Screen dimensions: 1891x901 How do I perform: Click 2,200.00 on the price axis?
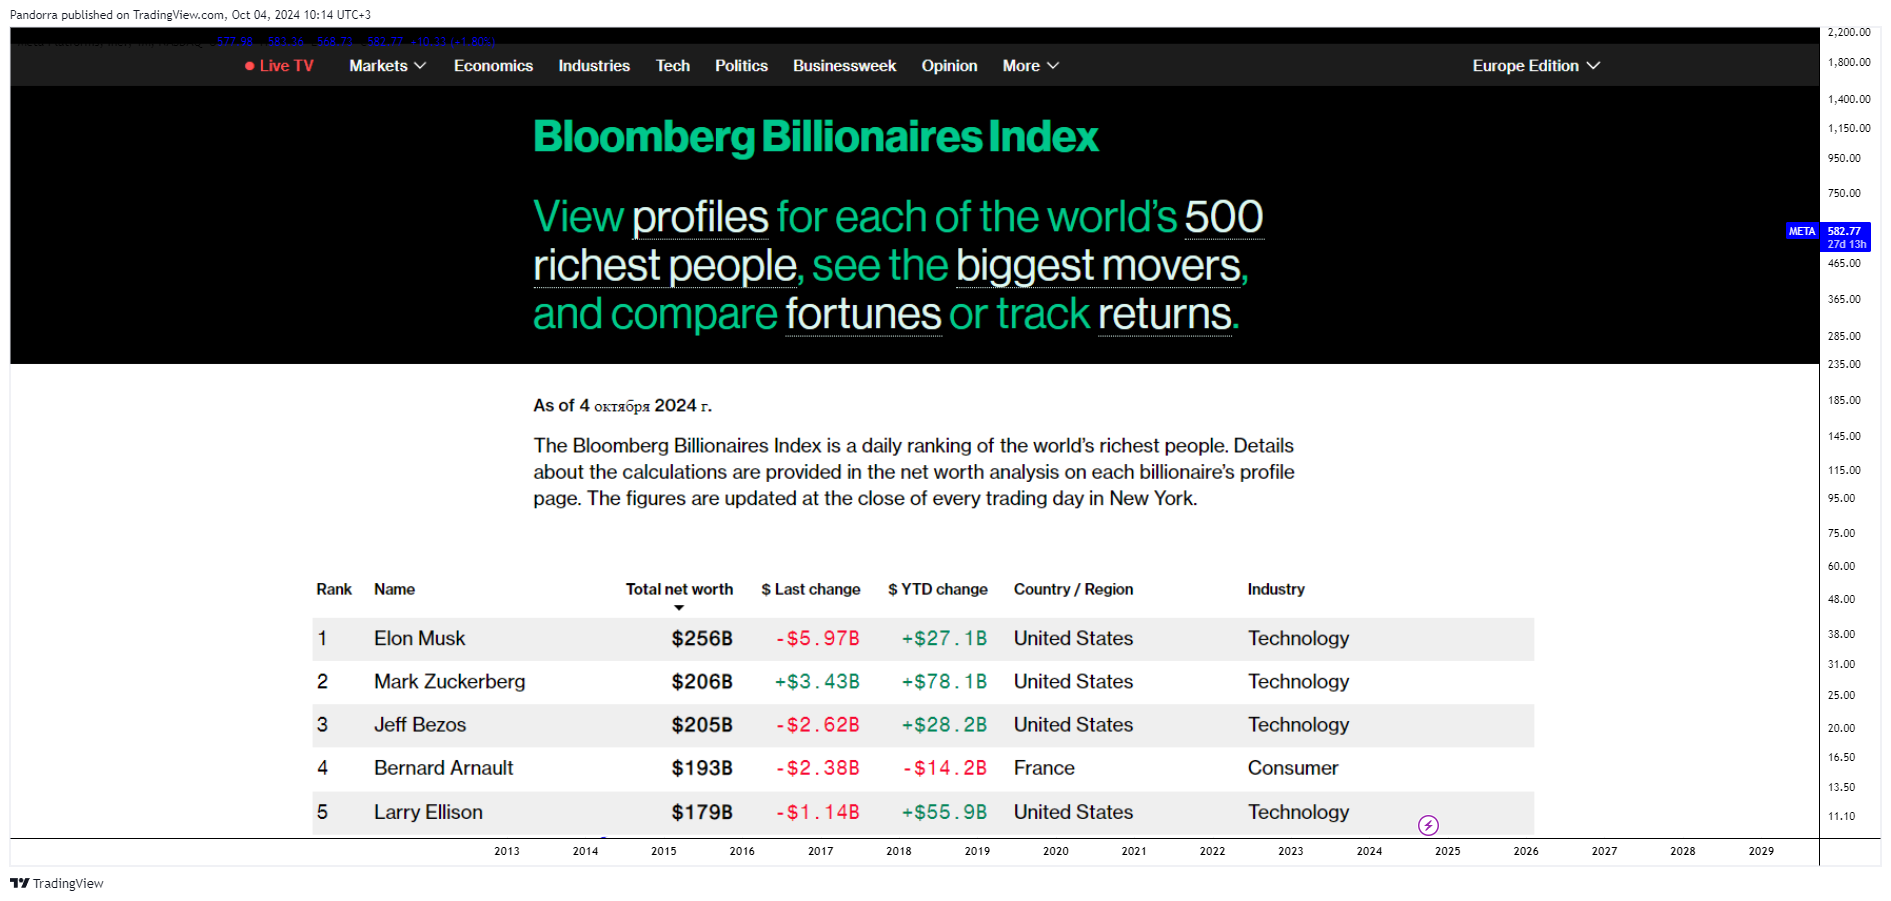[1849, 33]
